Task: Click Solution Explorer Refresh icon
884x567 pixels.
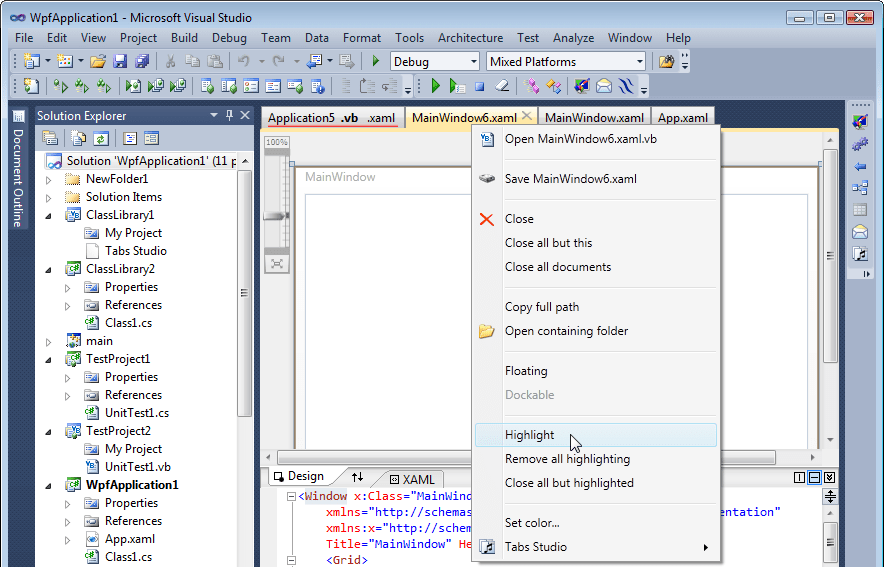Action: pyautogui.click(x=101, y=138)
